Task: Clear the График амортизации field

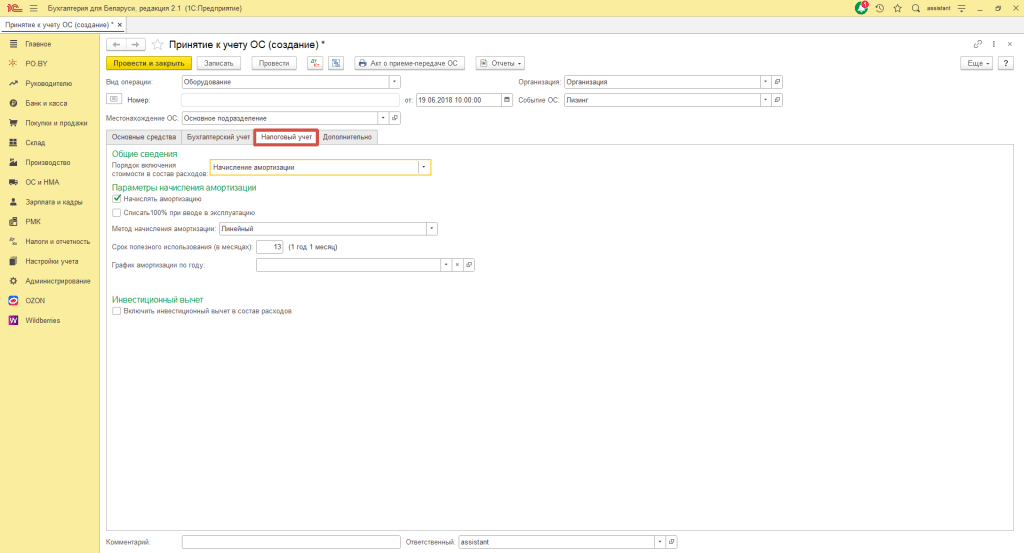Action: [457, 265]
